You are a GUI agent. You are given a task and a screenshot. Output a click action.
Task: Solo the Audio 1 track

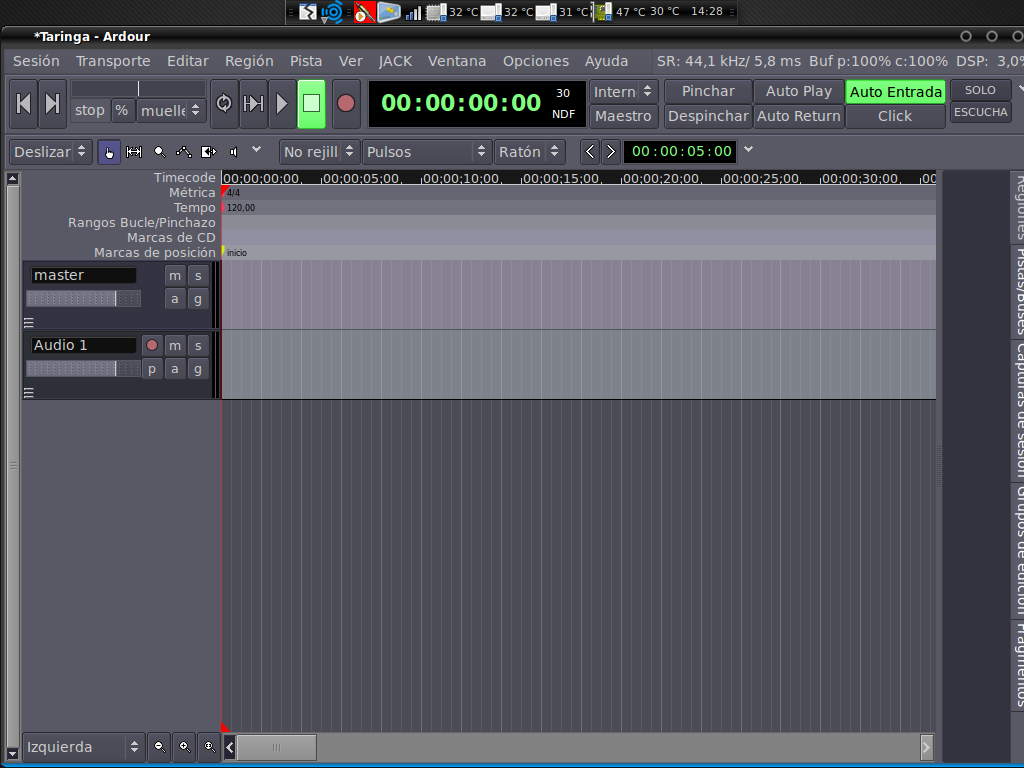(198, 345)
